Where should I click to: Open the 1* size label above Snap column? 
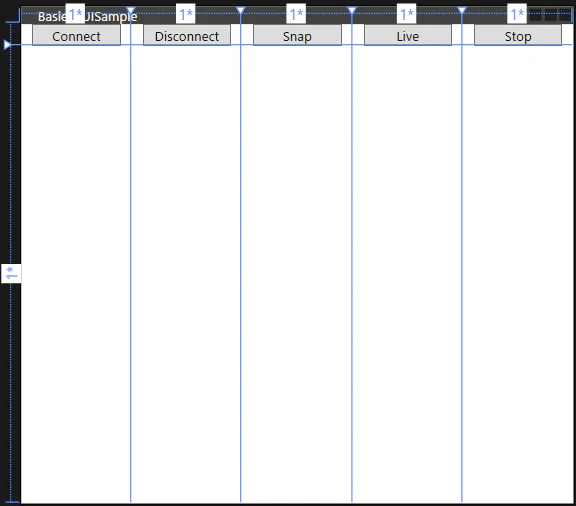point(296,14)
